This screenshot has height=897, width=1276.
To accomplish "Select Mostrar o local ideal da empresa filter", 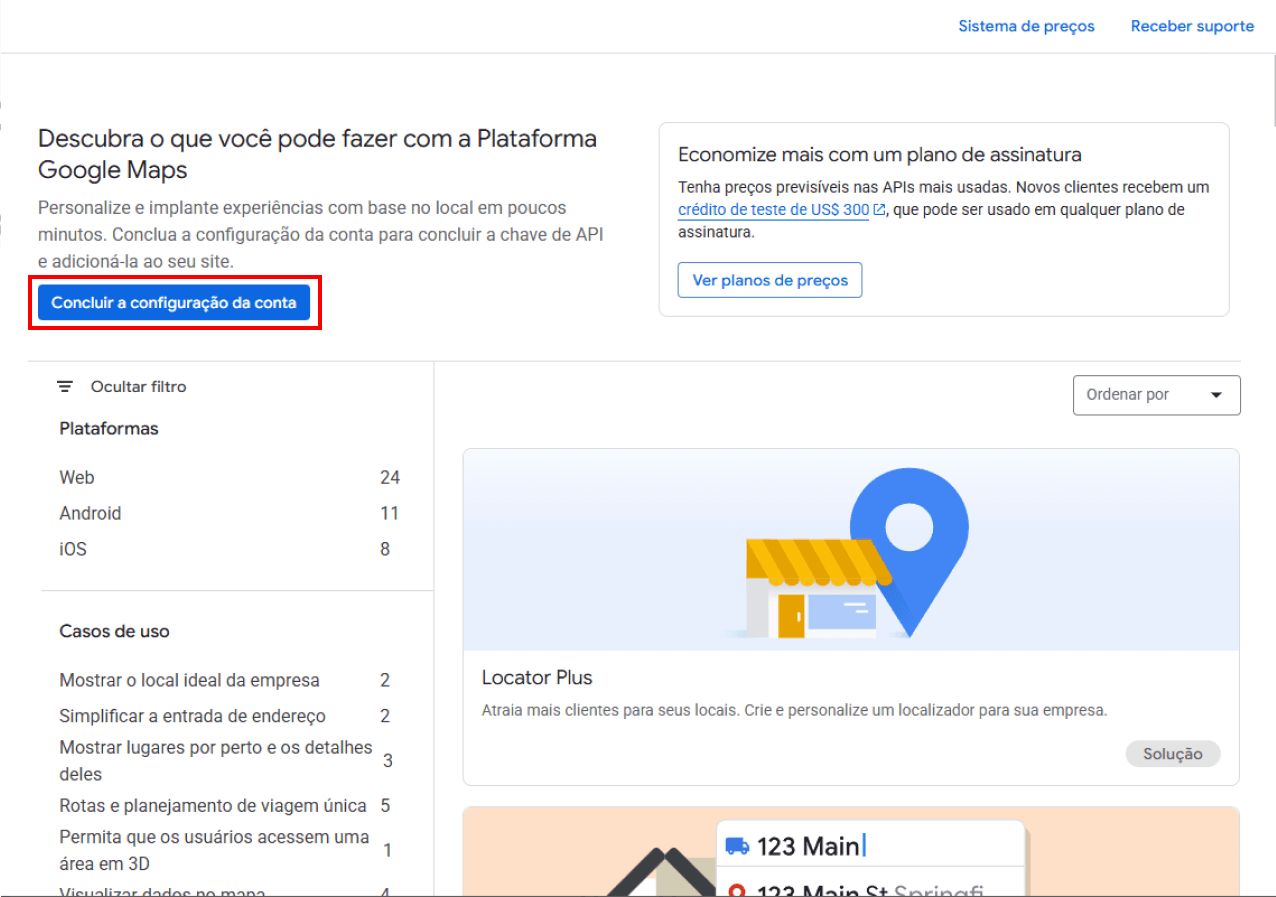I will pos(189,681).
